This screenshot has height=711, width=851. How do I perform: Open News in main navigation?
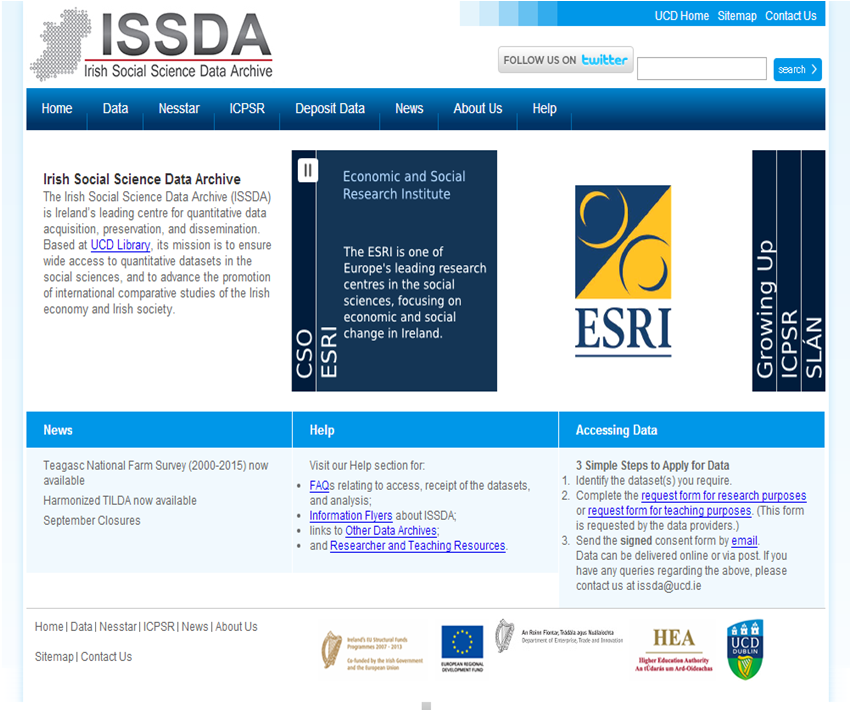[x=409, y=109]
